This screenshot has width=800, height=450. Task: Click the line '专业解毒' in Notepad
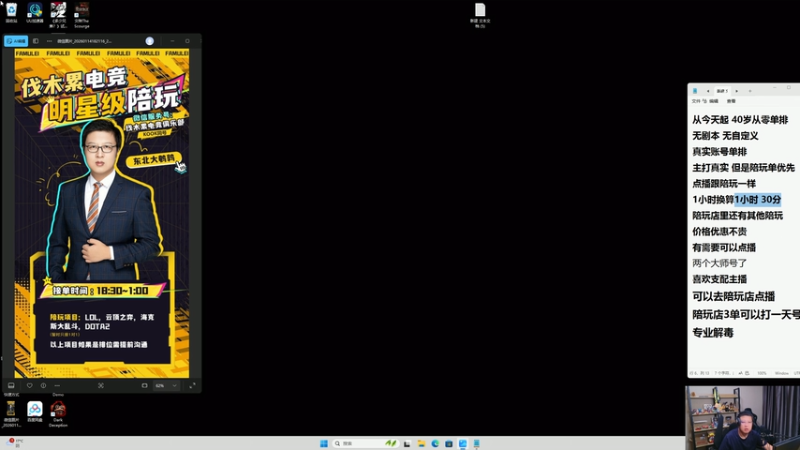(713, 333)
